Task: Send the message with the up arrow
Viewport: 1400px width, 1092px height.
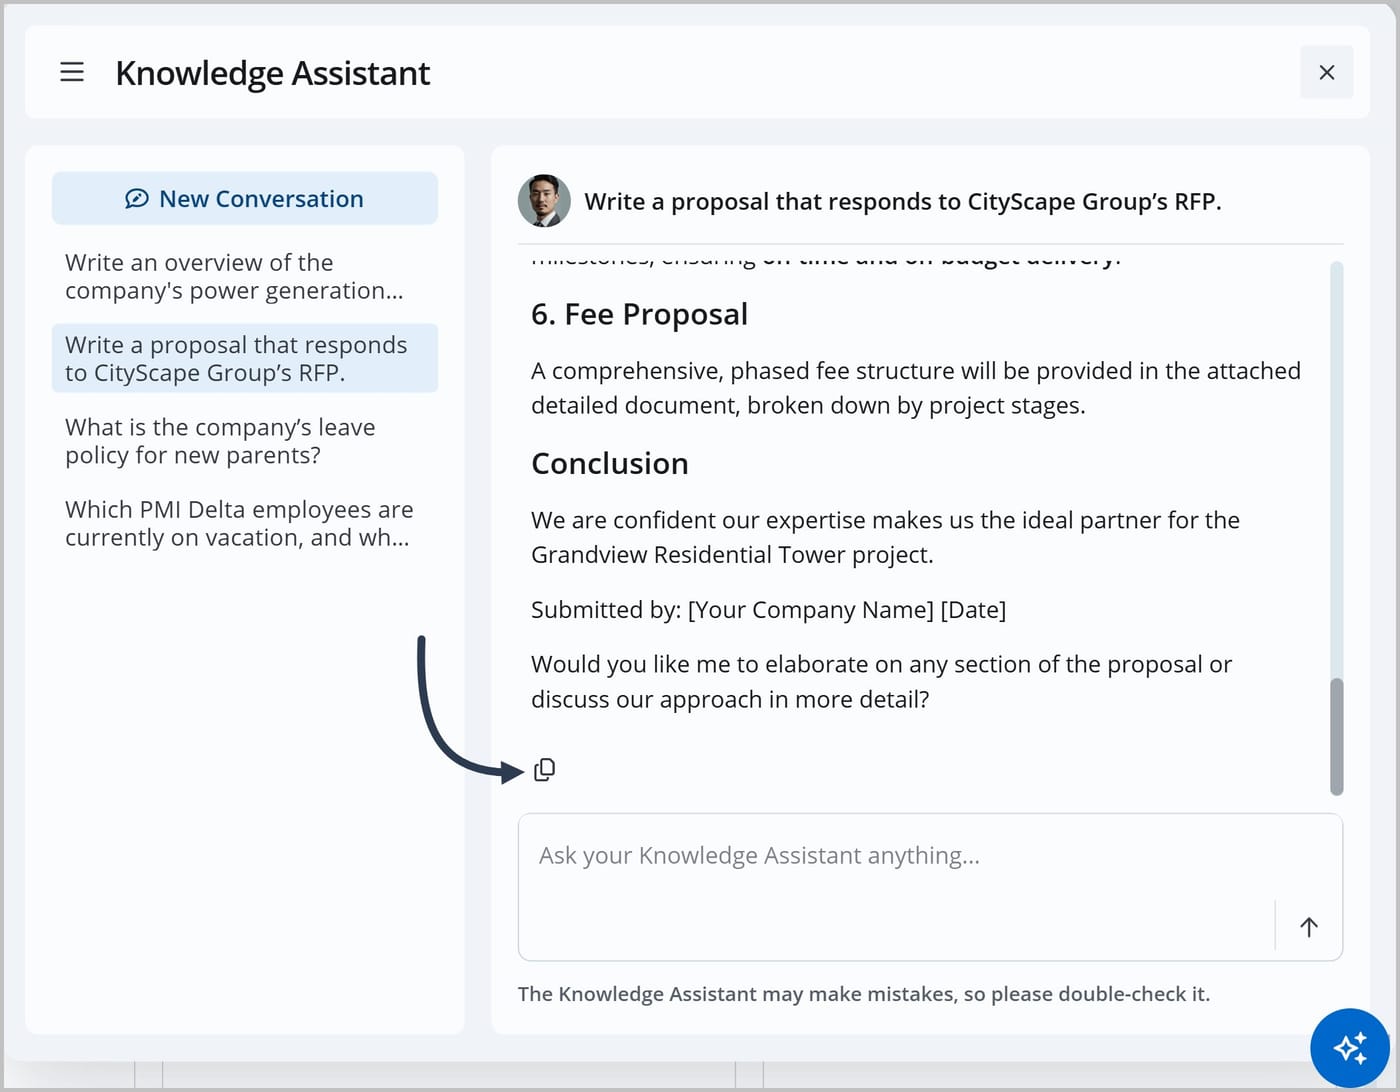Action: point(1308,926)
